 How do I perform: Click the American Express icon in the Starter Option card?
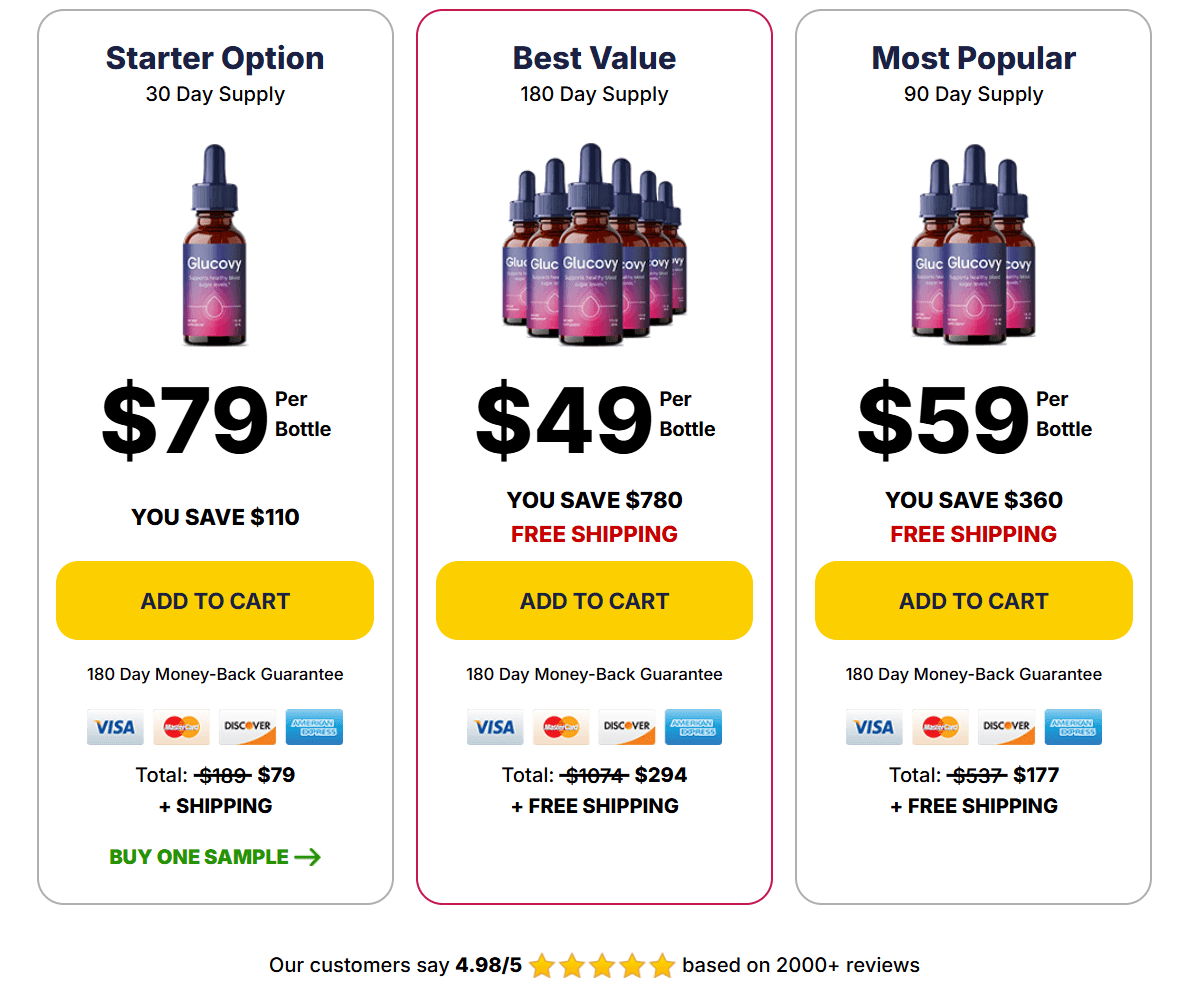tap(314, 727)
